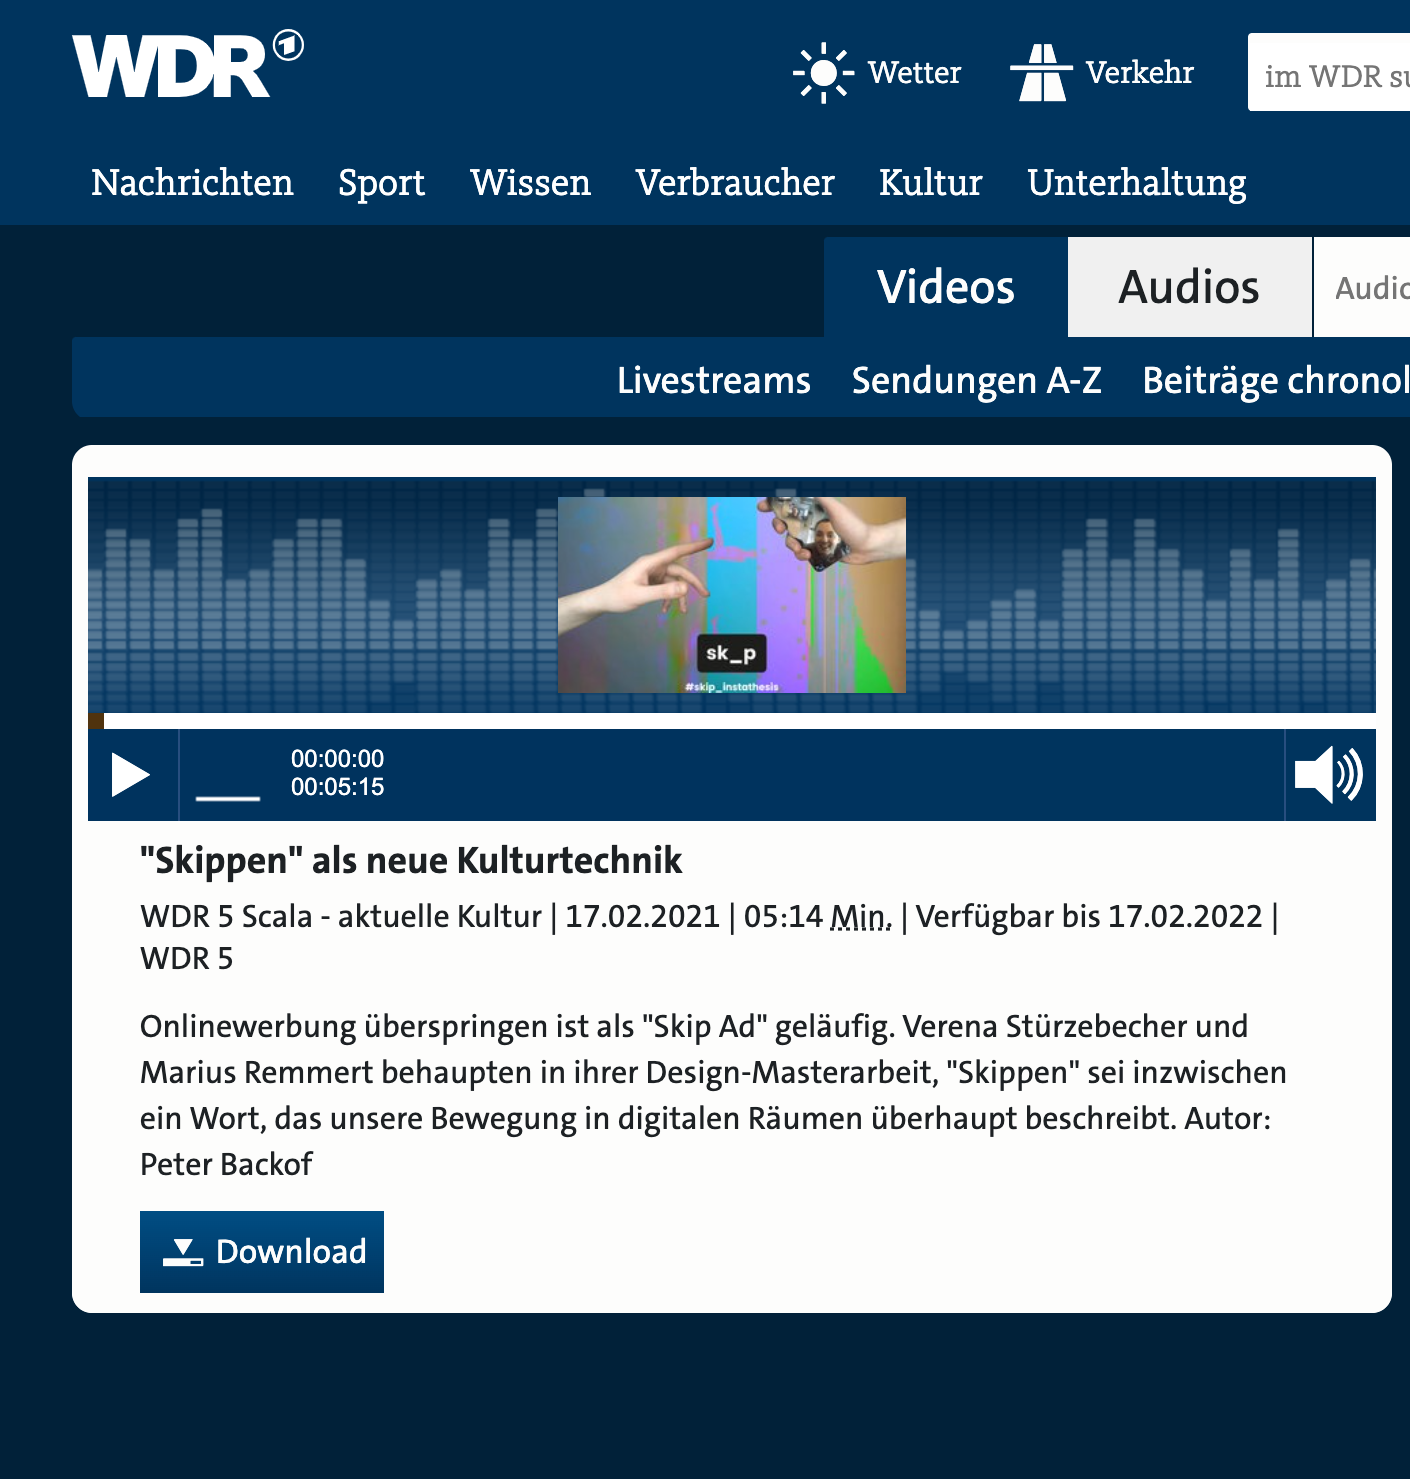
Task: Click title "Skippen" als neue Kulturtechnik
Action: click(x=411, y=861)
